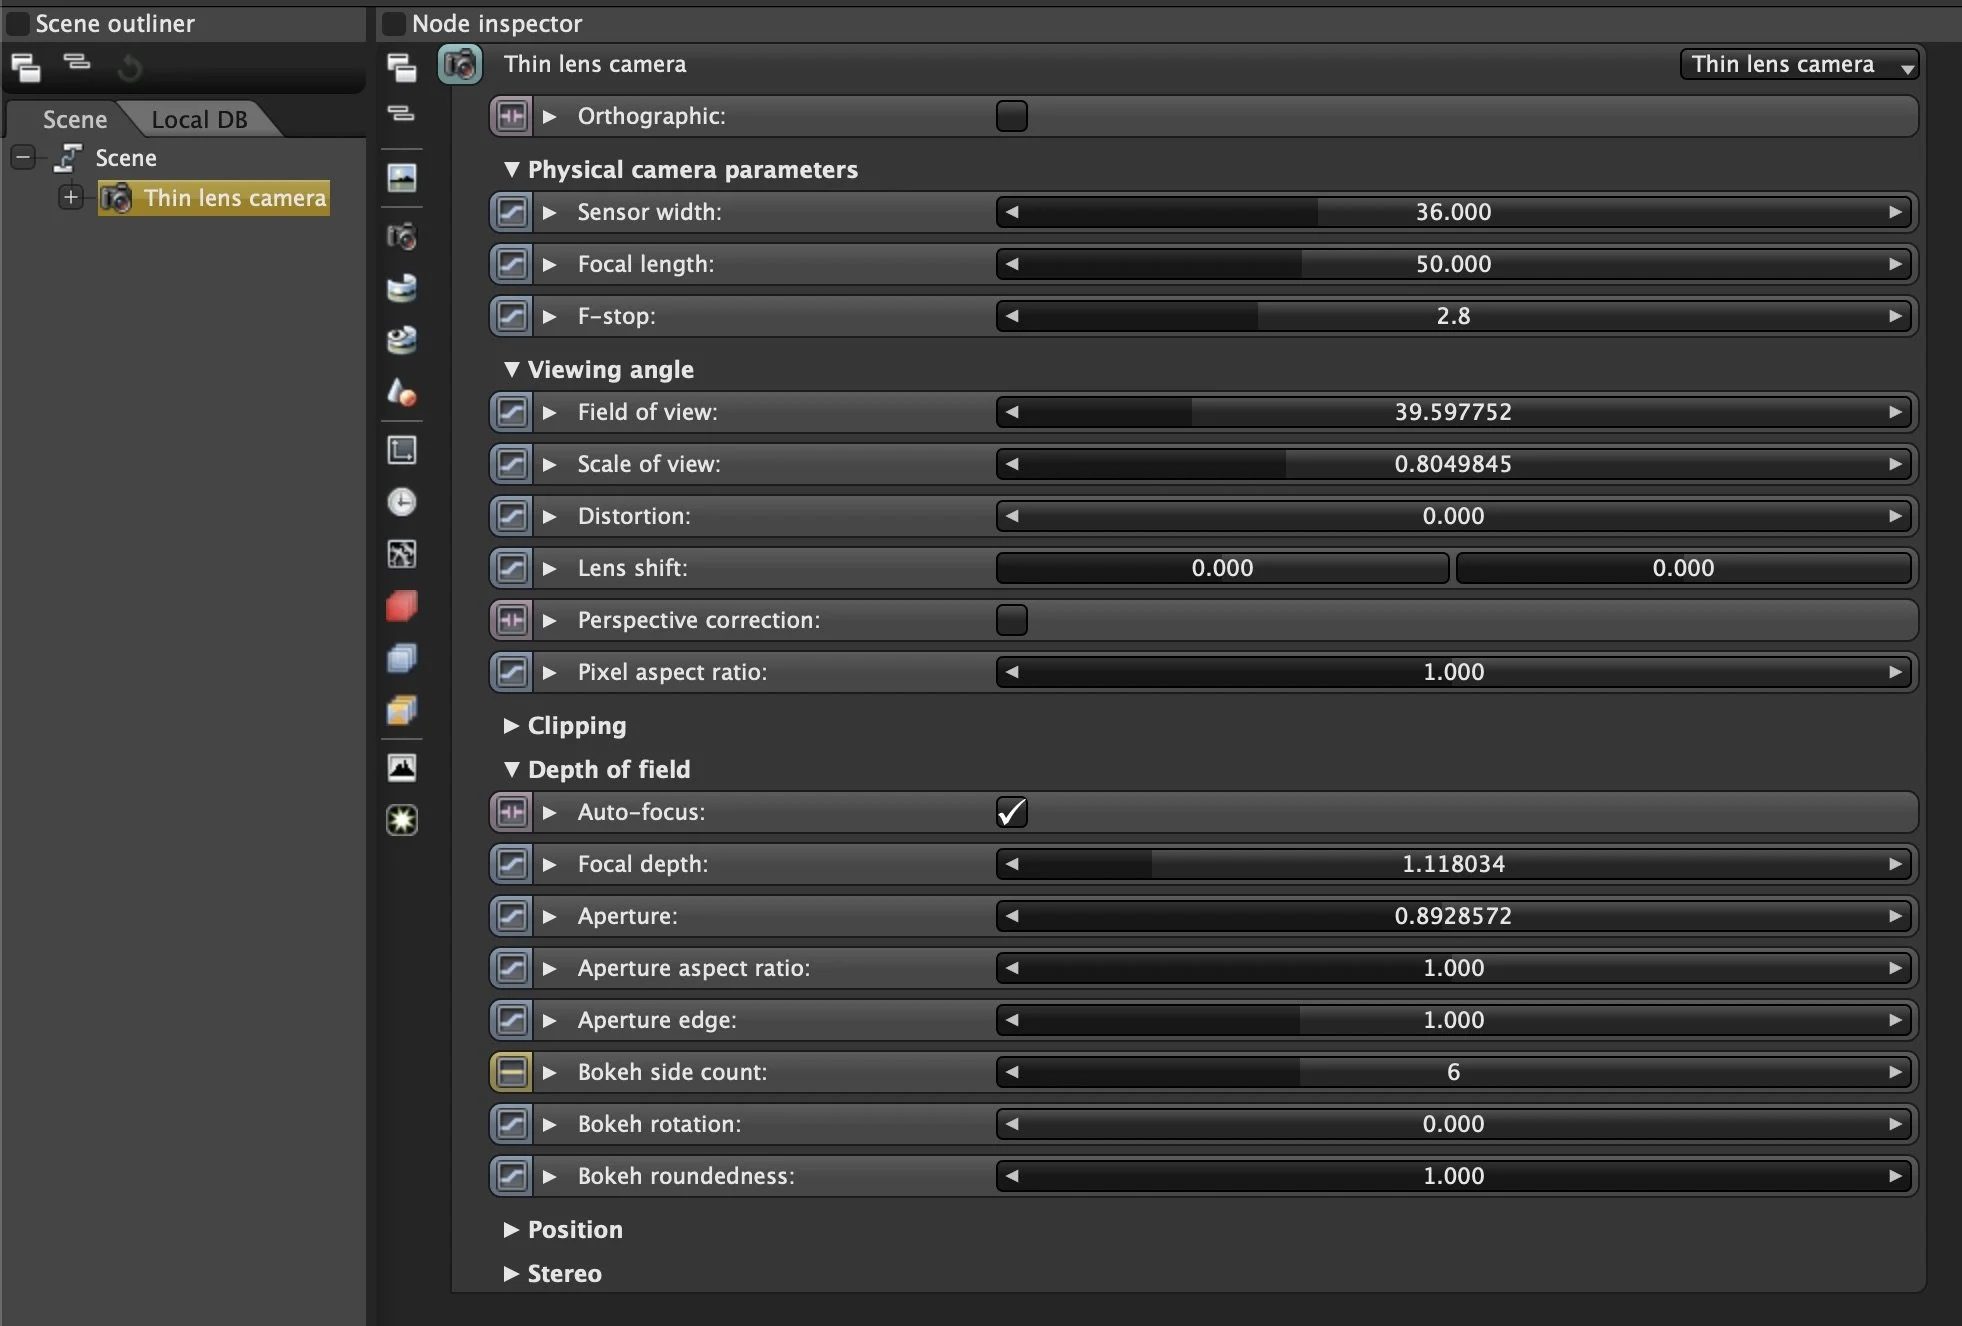The image size is (1962, 1326).
Task: Select the camera icon in the node toolbar
Action: (x=401, y=237)
